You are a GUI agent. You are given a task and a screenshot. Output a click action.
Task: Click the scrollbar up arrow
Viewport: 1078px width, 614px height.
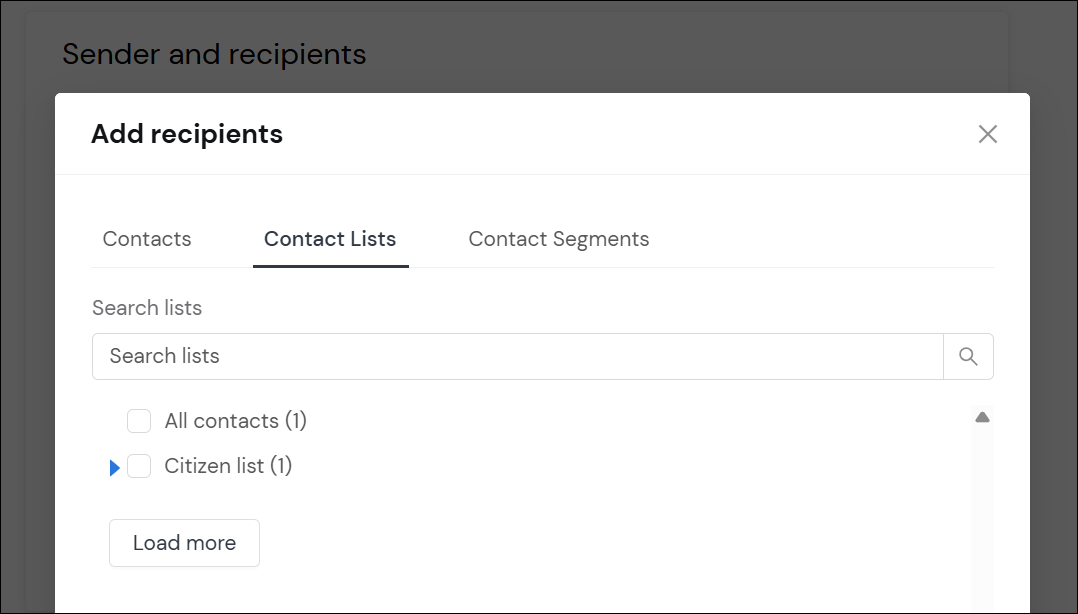pyautogui.click(x=982, y=416)
